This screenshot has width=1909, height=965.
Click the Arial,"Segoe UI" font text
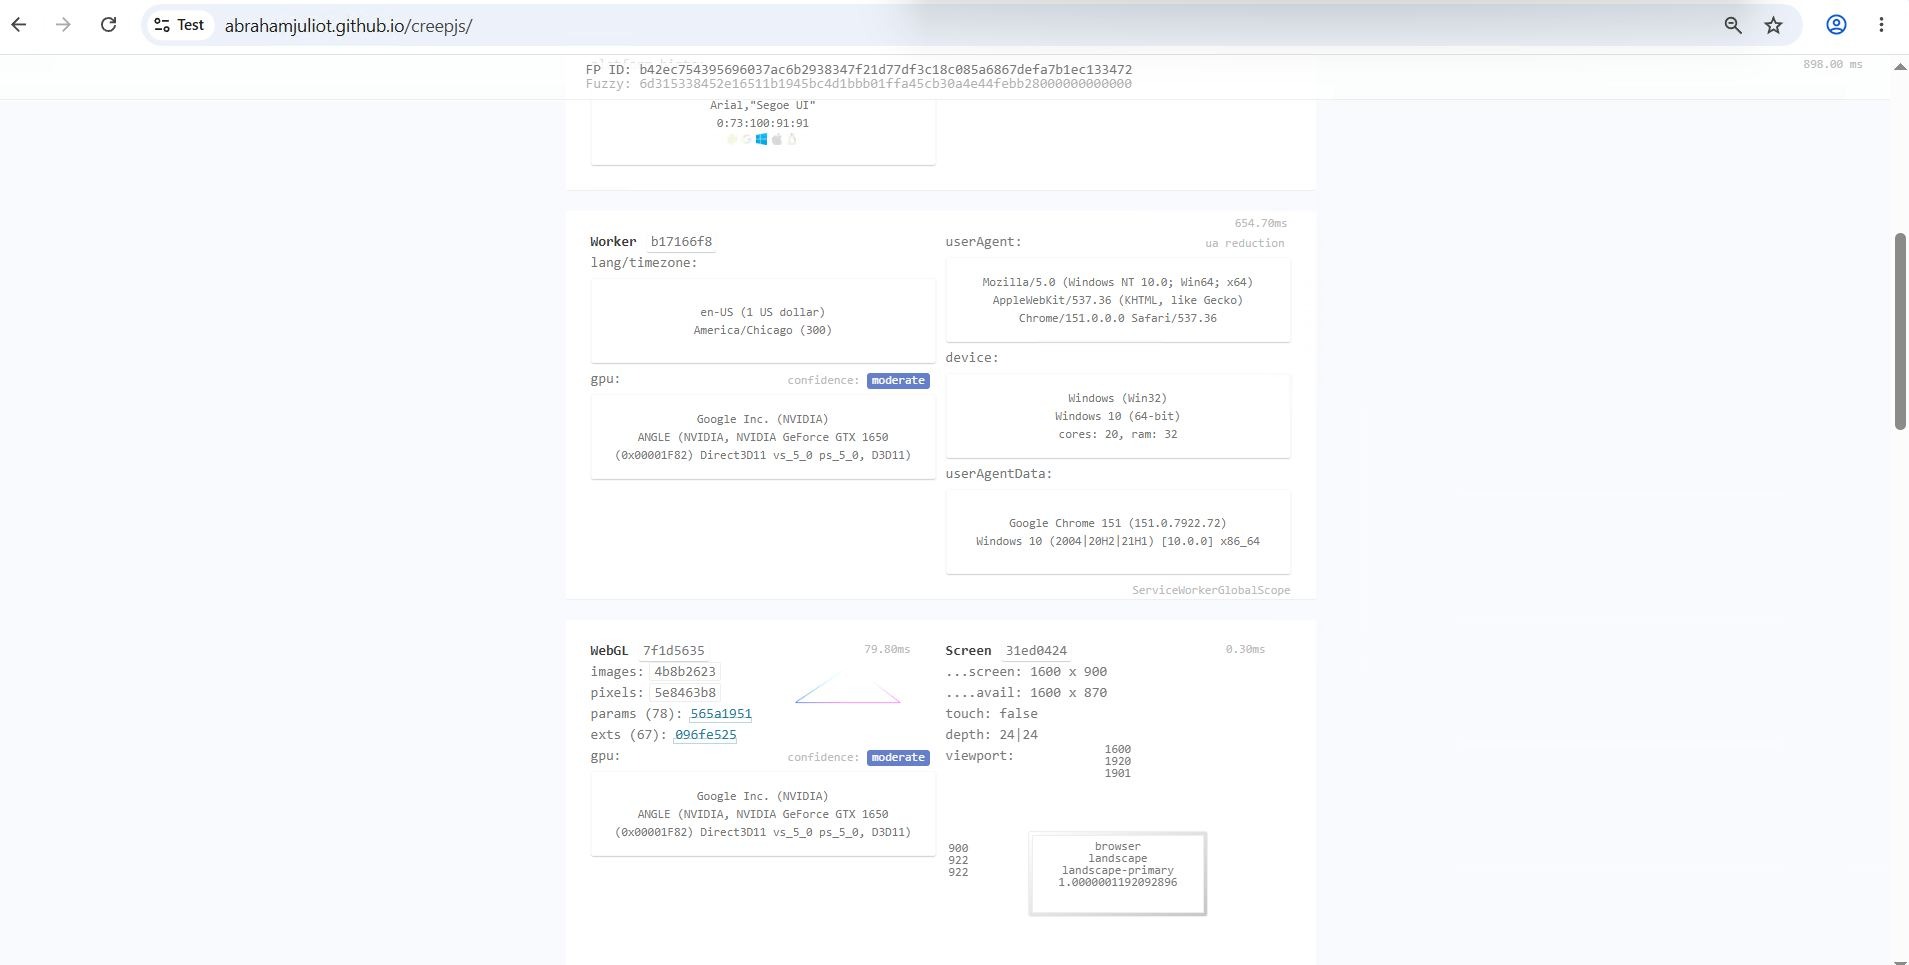[x=763, y=105]
